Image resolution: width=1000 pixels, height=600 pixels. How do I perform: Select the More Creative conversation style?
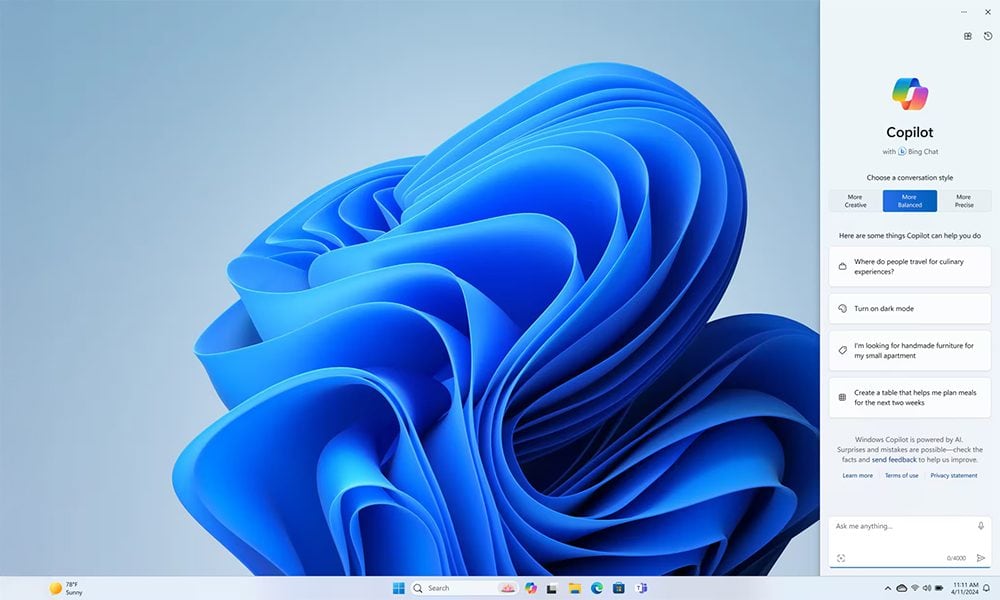[855, 201]
